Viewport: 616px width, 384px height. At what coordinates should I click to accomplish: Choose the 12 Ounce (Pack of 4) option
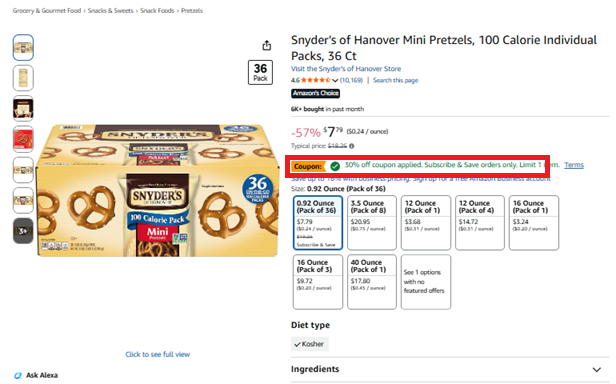pyautogui.click(x=480, y=222)
